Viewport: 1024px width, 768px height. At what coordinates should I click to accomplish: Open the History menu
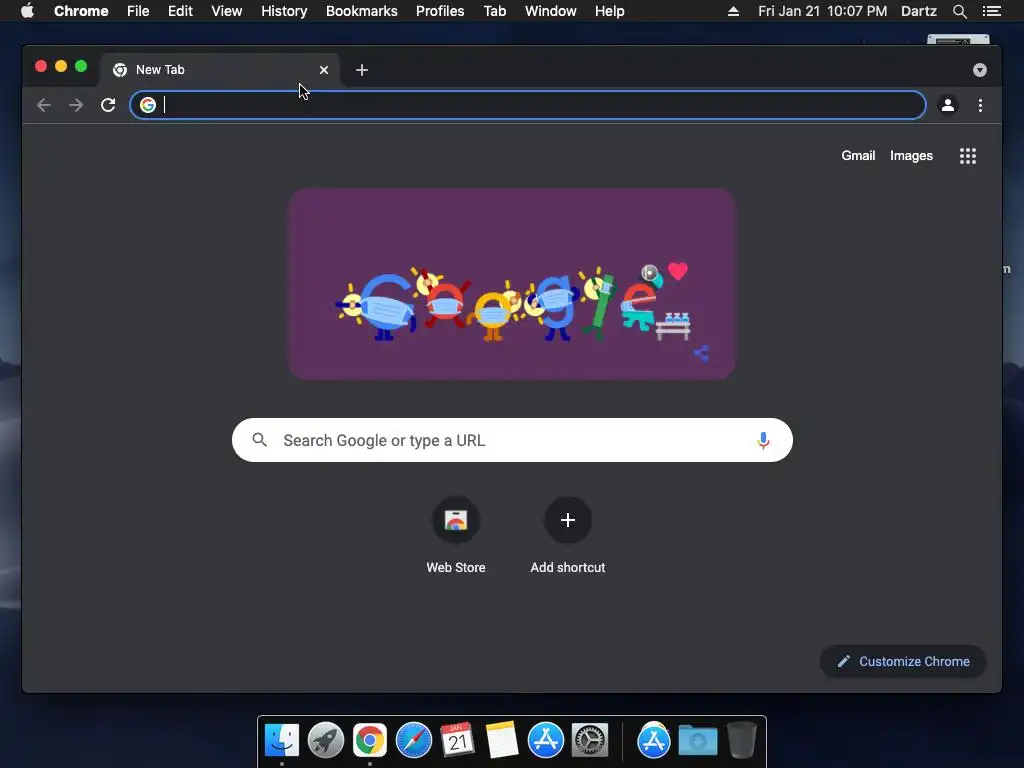tap(284, 11)
